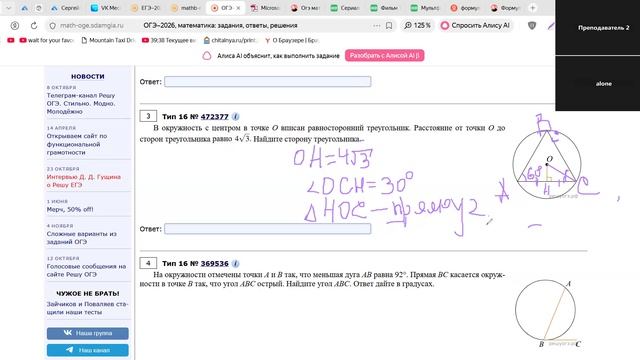This screenshot has width=640, height=360.
Task: Open a new browser tab
Action: pyautogui.click(x=533, y=8)
